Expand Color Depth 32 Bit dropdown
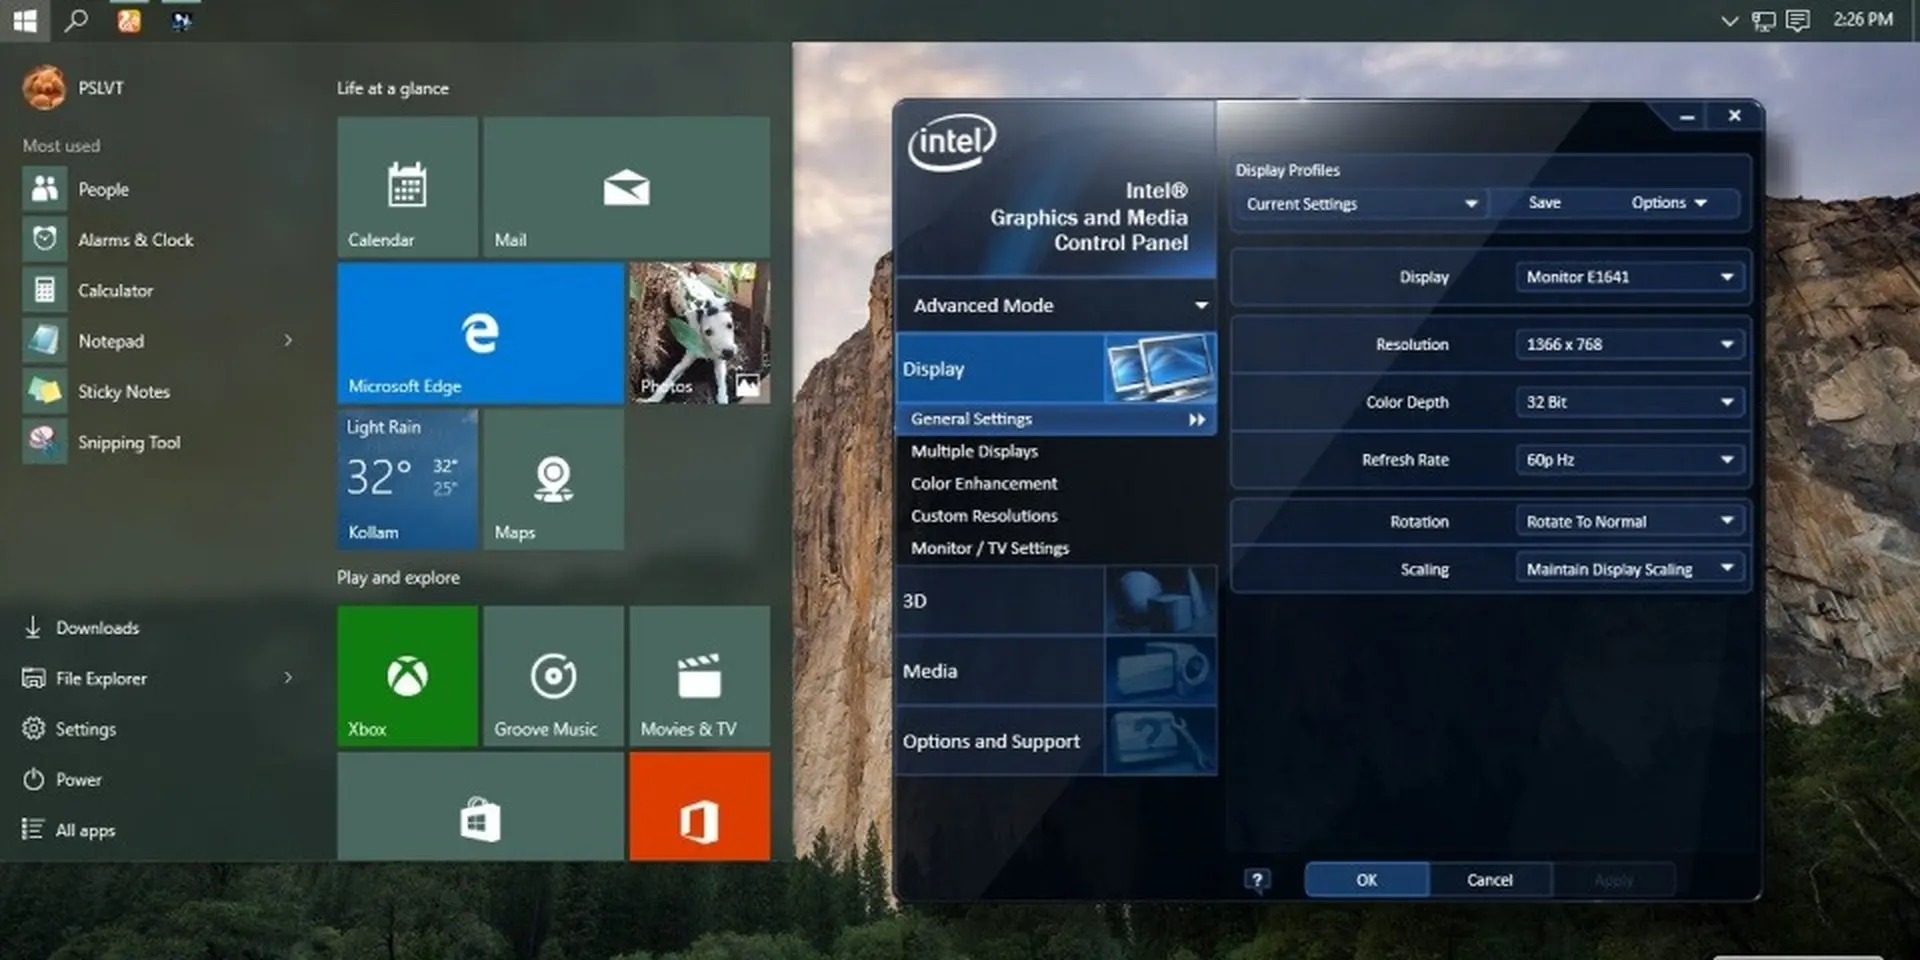 (1630, 402)
